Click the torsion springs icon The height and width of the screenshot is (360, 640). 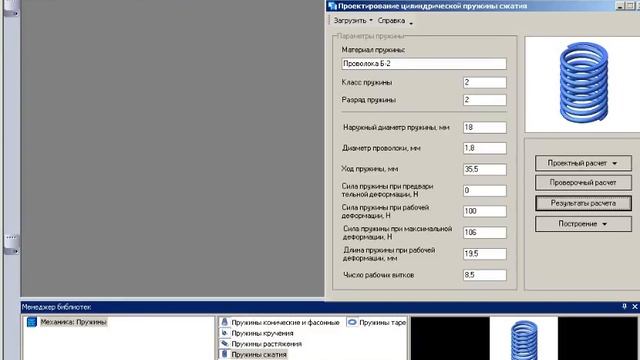(x=224, y=333)
